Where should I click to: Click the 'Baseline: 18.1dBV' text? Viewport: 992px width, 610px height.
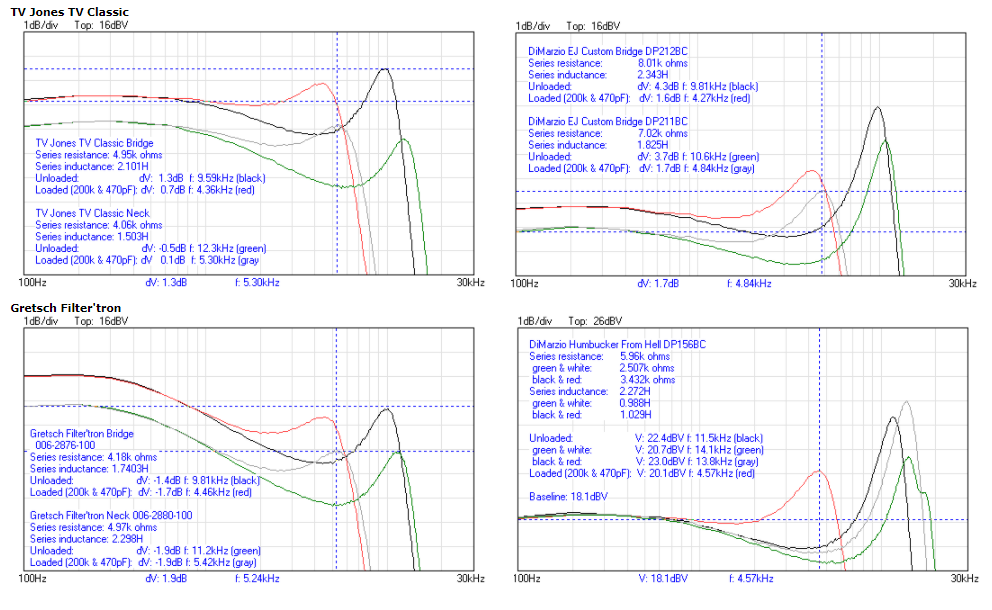click(568, 497)
